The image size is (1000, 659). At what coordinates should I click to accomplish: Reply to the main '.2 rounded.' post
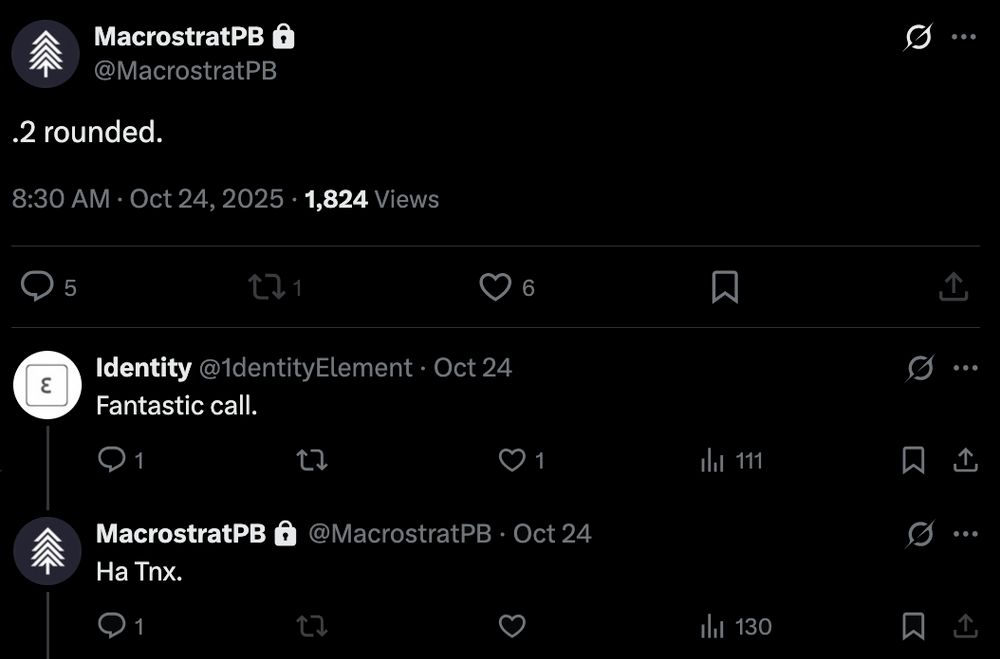(x=38, y=288)
